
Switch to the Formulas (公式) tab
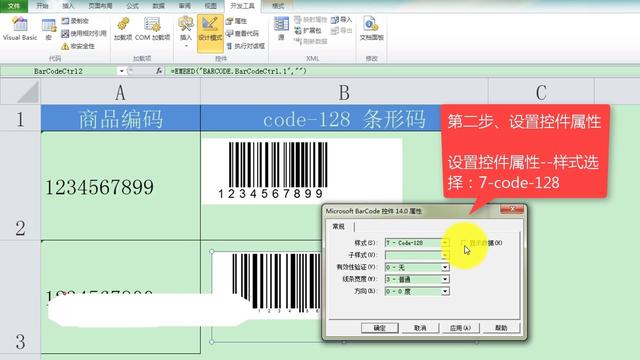coord(132,6)
